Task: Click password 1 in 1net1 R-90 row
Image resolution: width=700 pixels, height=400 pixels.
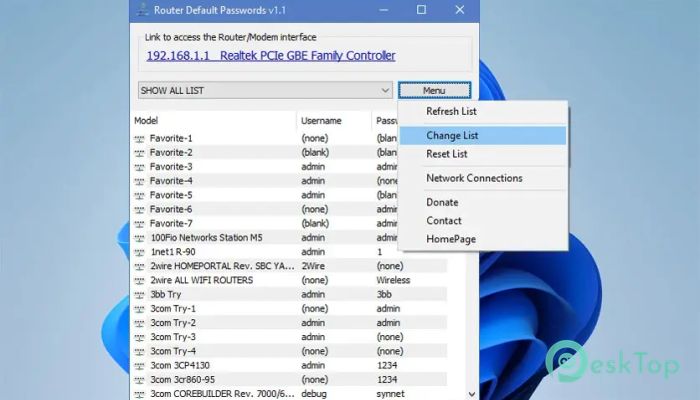Action: click(379, 252)
